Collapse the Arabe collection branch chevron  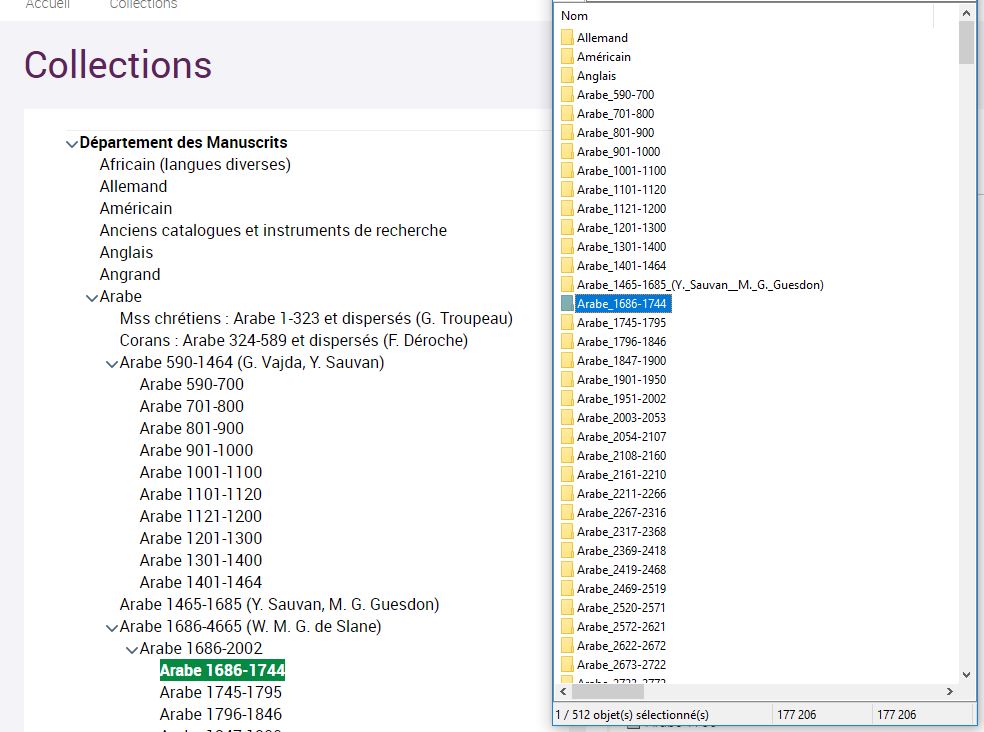92,298
